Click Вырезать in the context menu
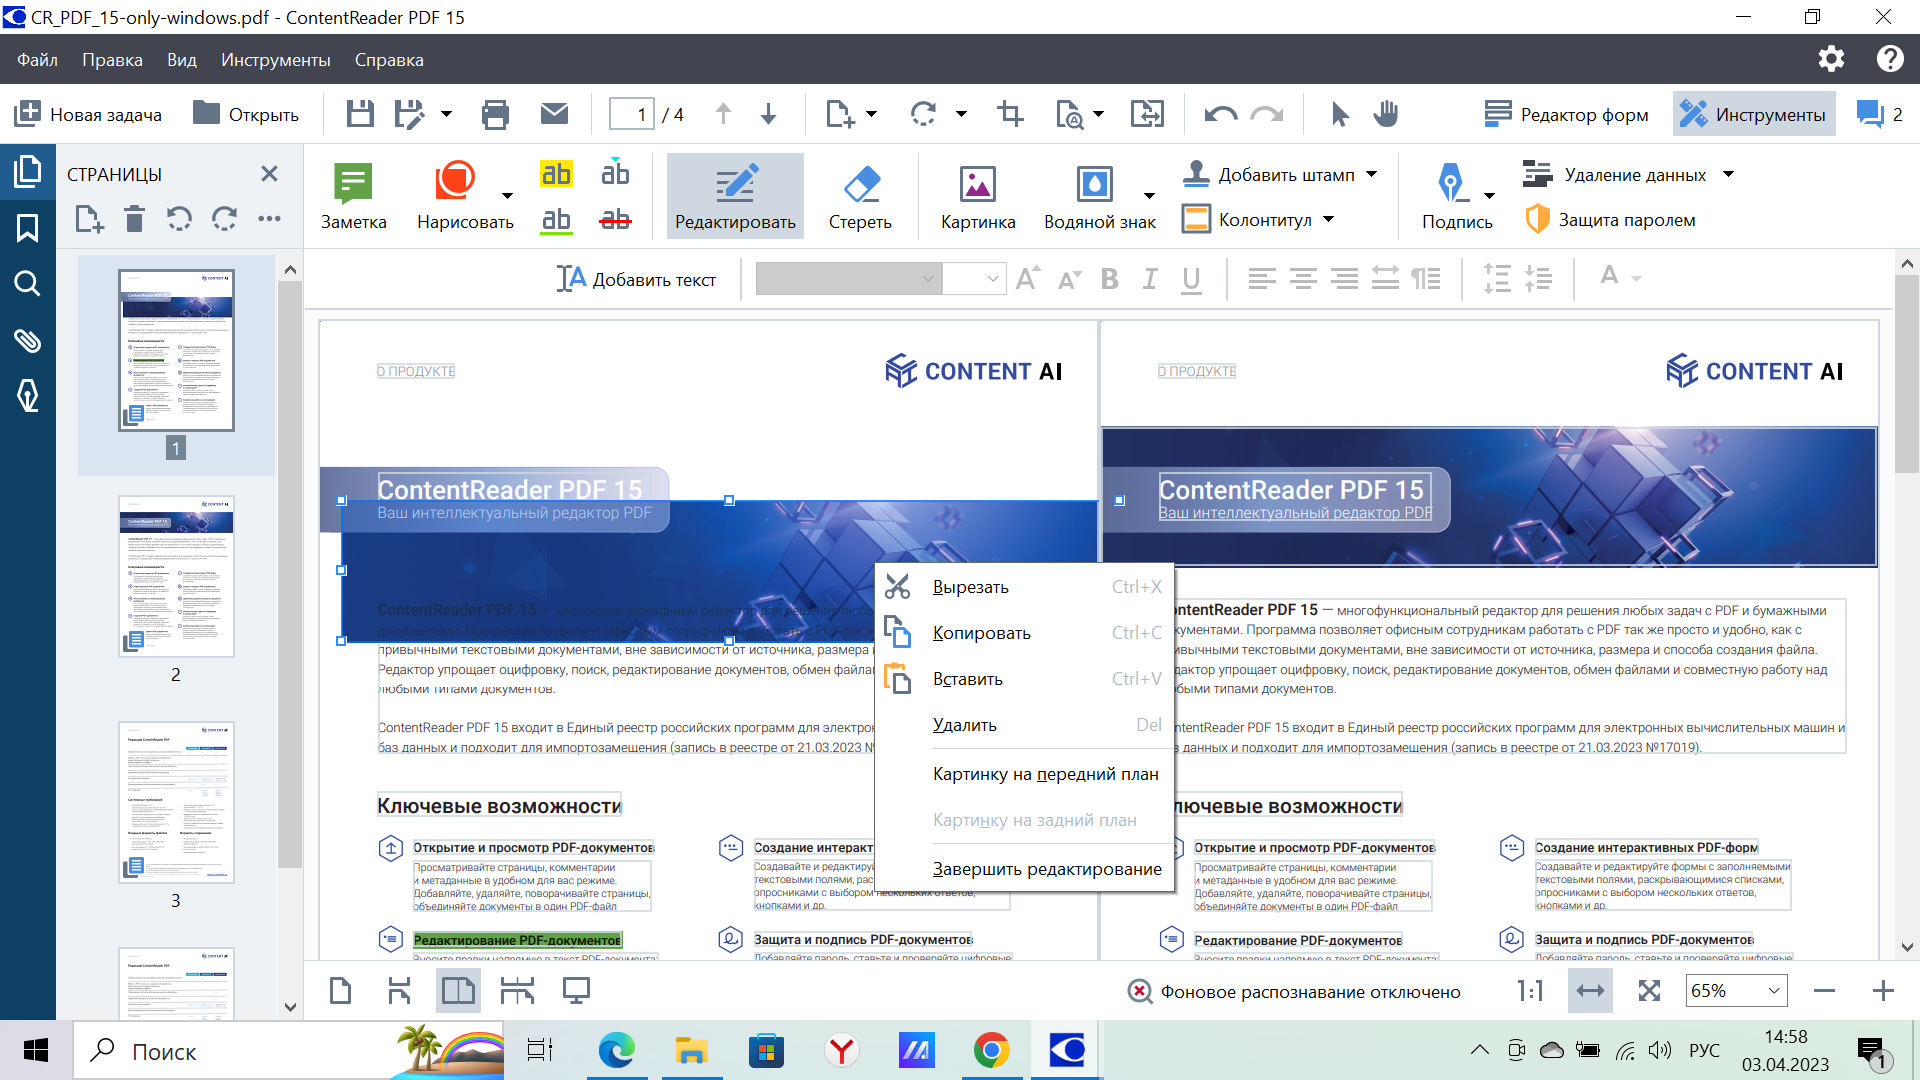Image resolution: width=1920 pixels, height=1080 pixels. pos(969,587)
